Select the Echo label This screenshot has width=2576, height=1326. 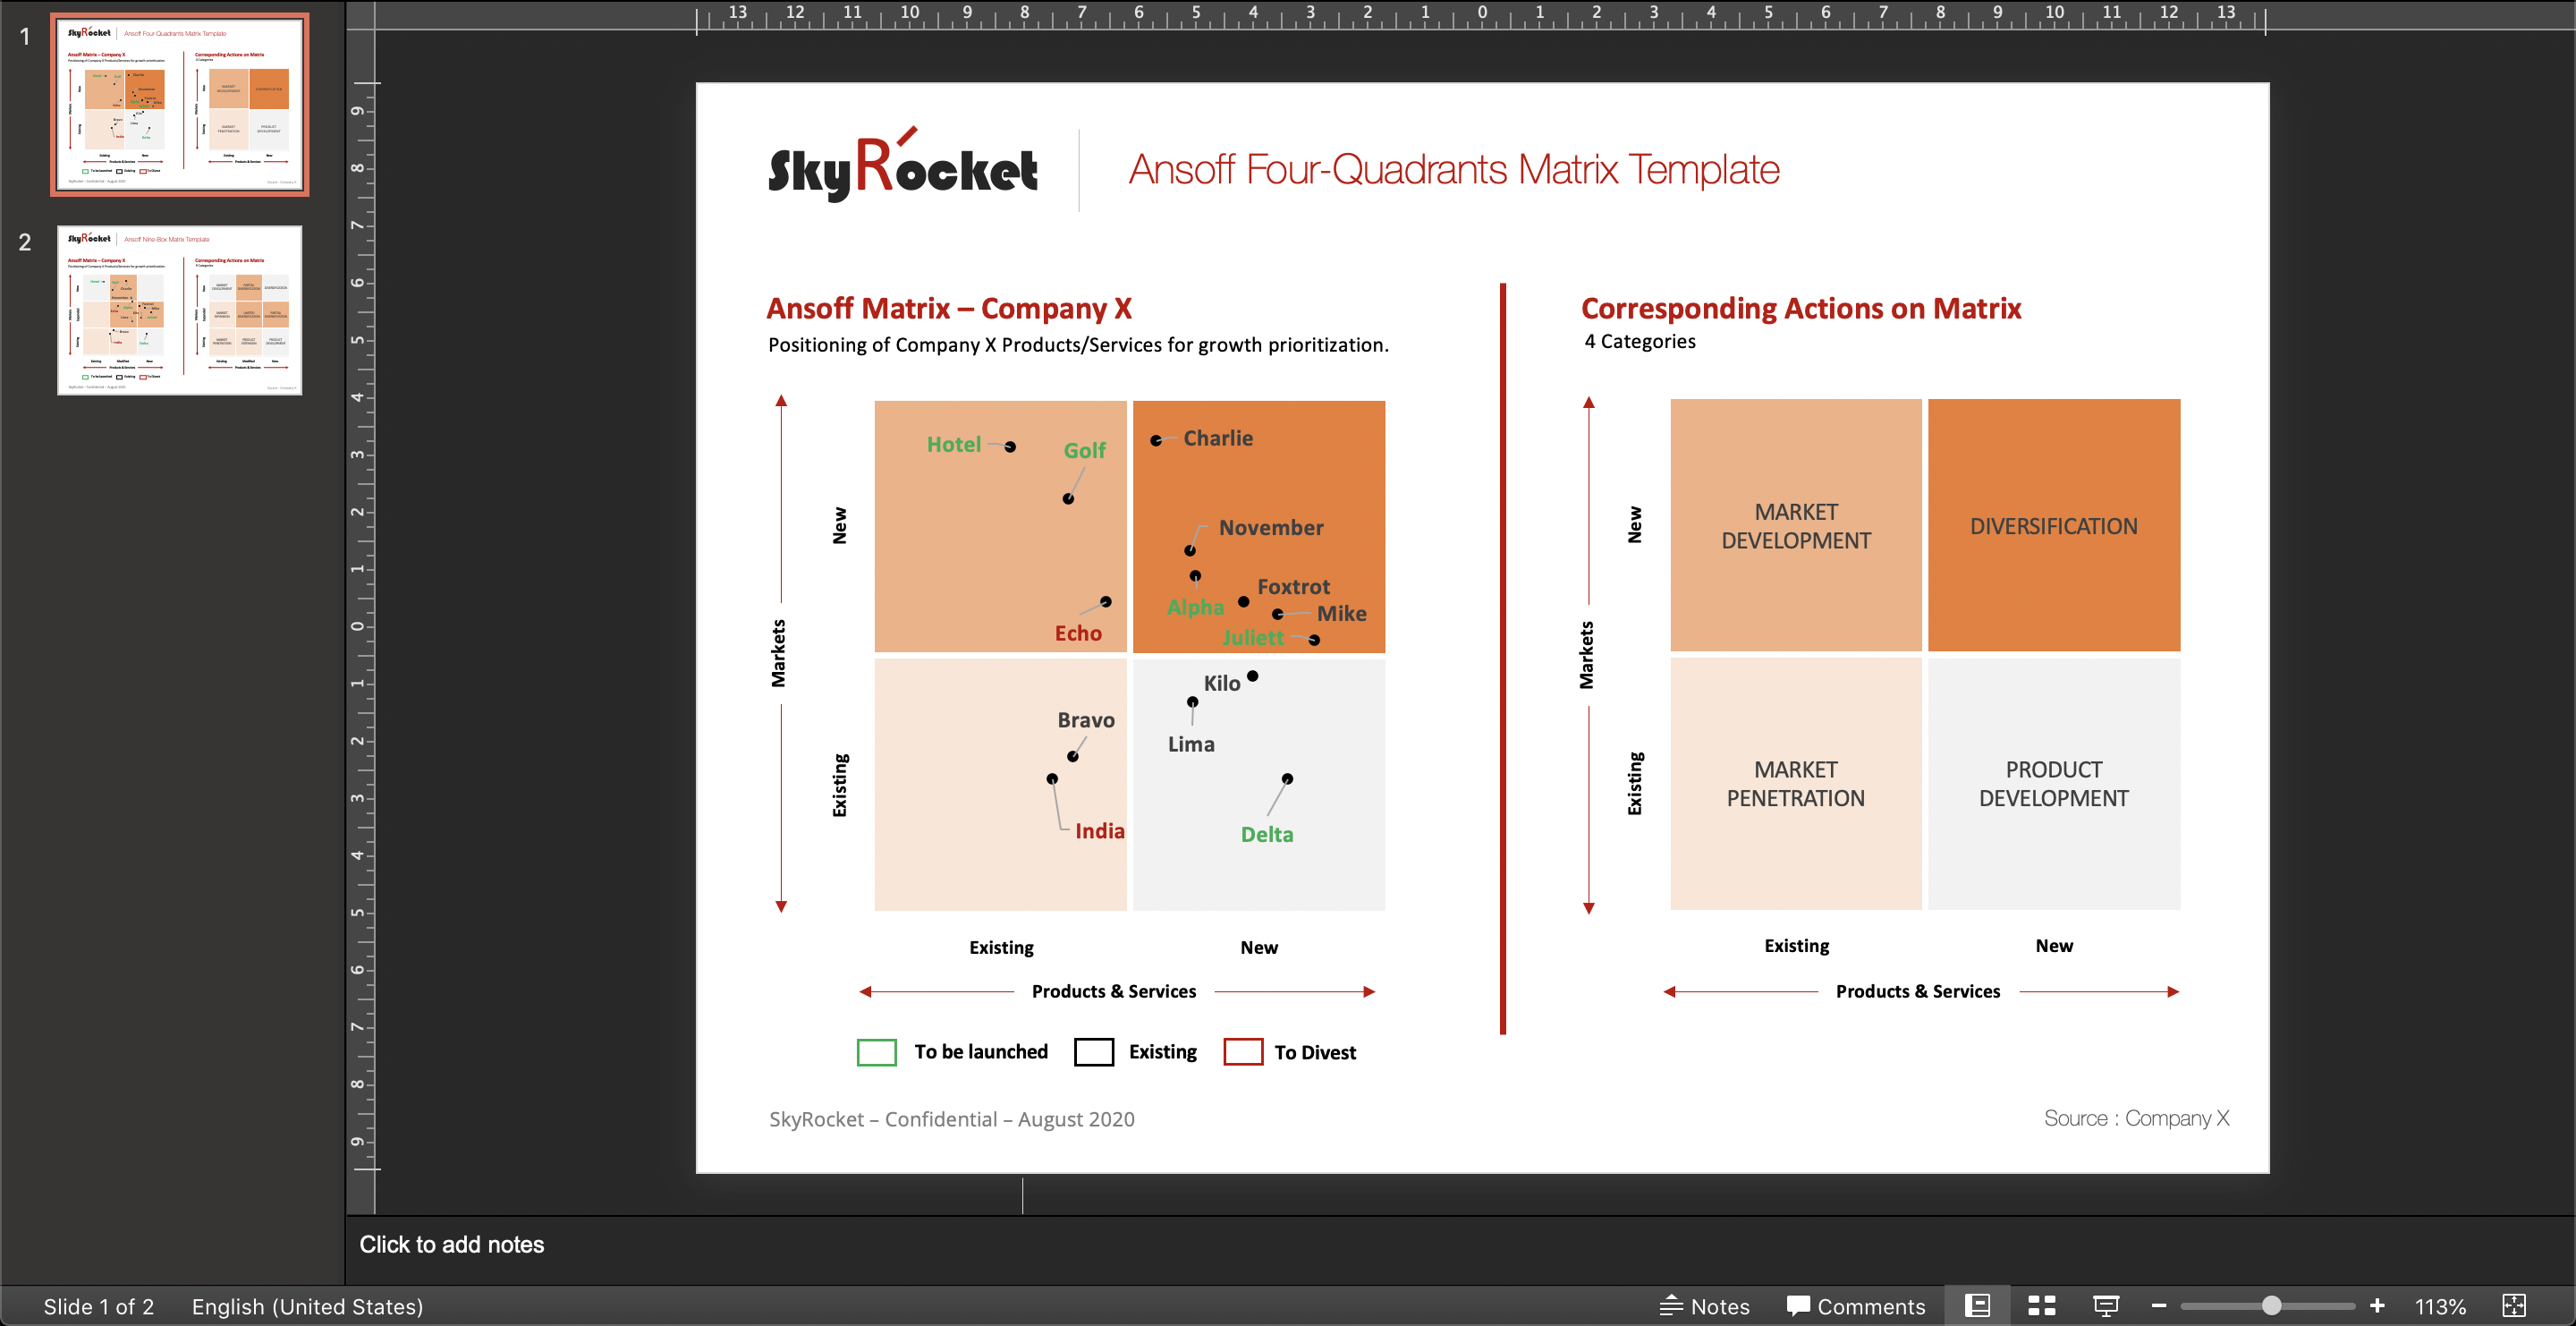click(x=1078, y=633)
